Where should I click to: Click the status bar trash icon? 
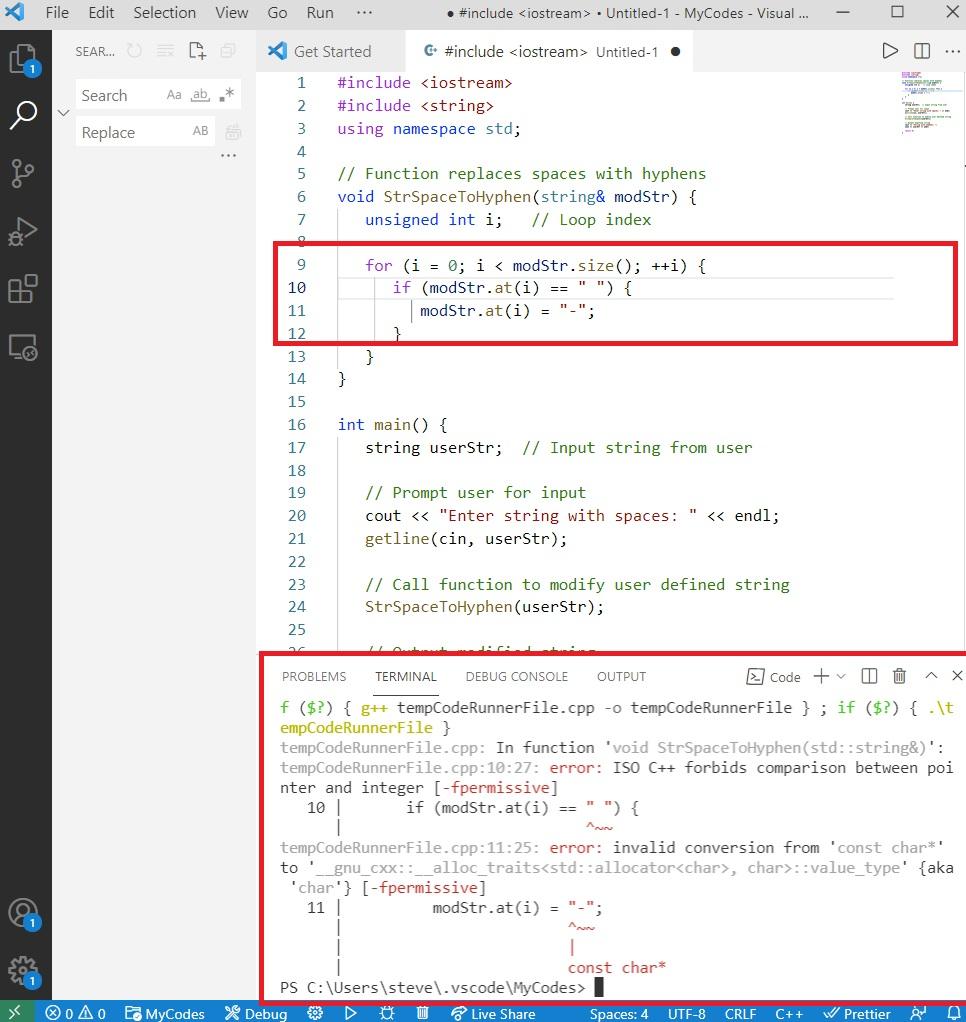click(x=422, y=1013)
